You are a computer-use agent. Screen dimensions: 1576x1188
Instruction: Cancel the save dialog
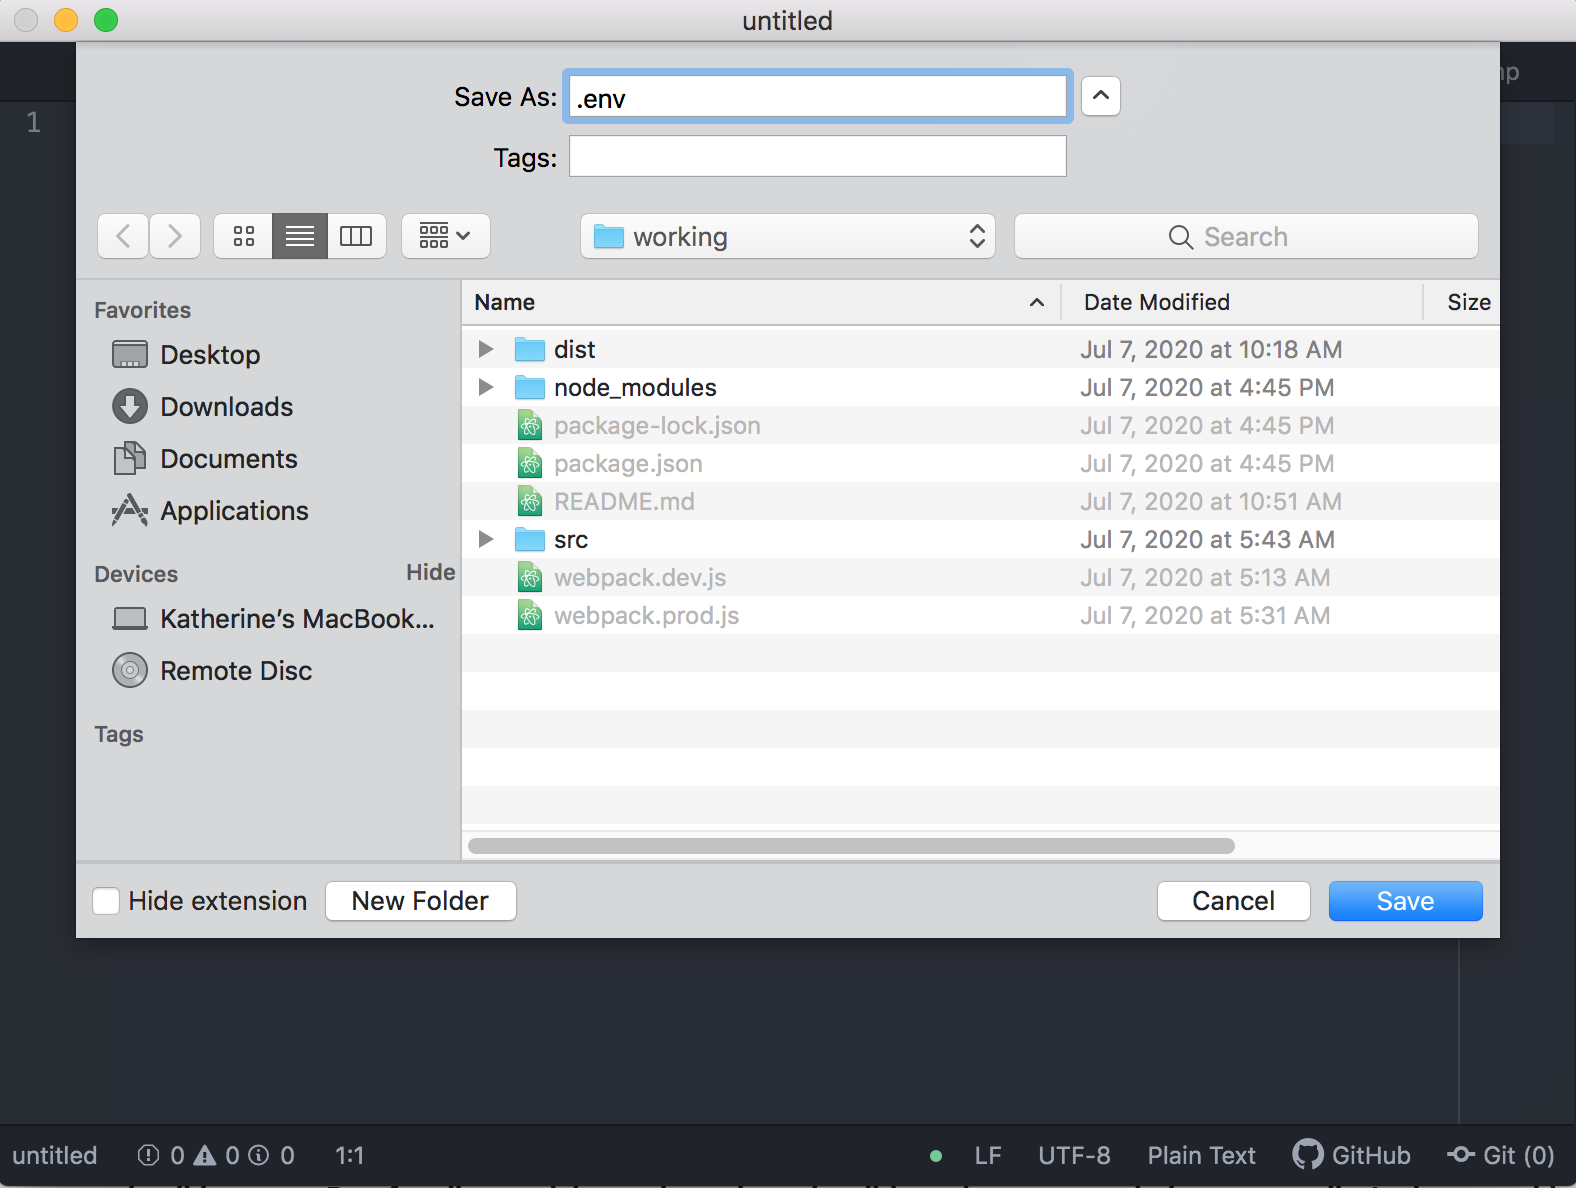pyautogui.click(x=1233, y=901)
